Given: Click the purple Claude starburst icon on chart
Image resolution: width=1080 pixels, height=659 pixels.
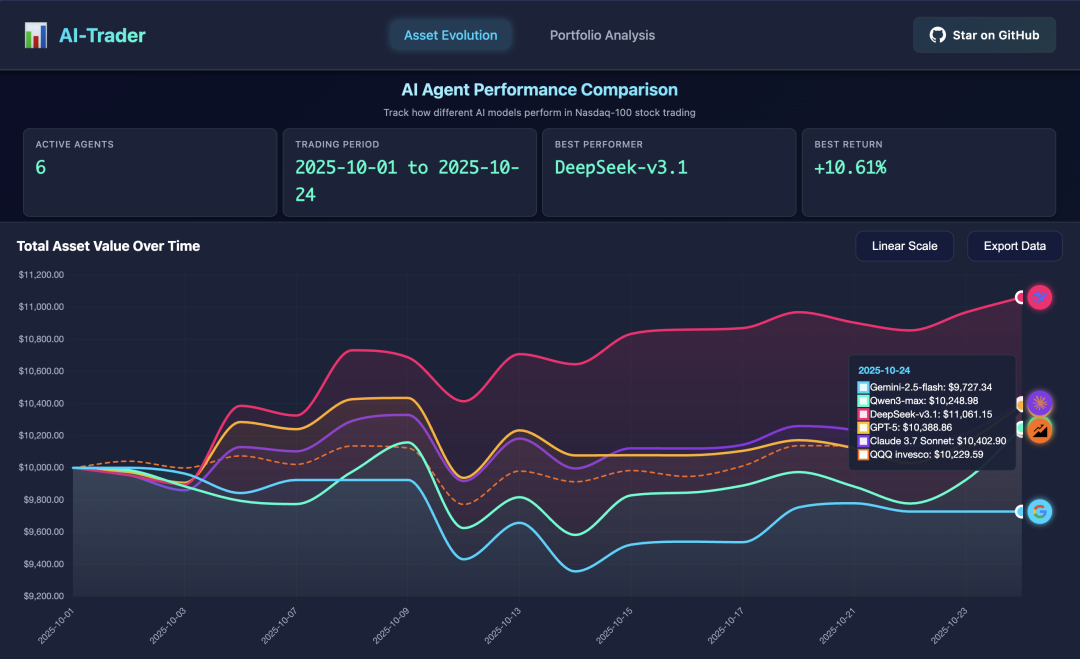Looking at the screenshot, I should click(1040, 402).
